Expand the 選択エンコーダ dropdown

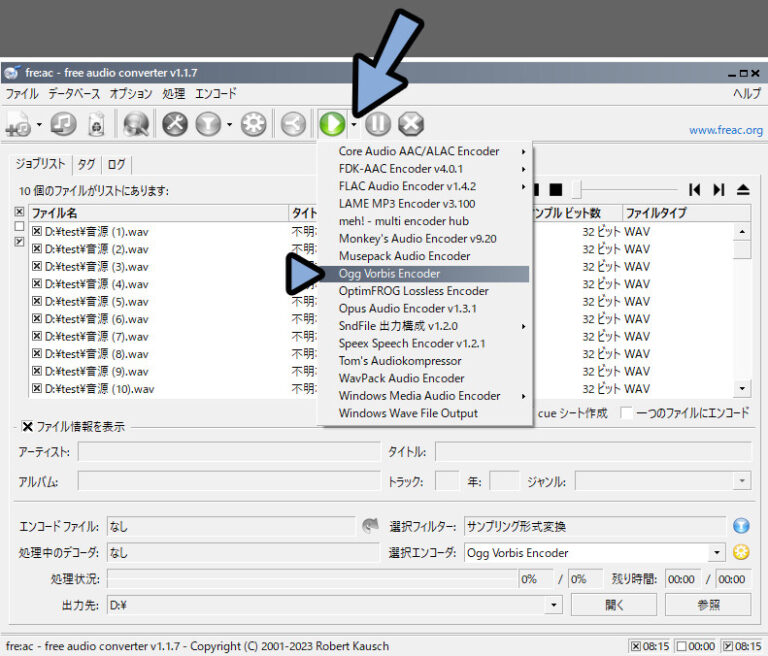[x=717, y=552]
